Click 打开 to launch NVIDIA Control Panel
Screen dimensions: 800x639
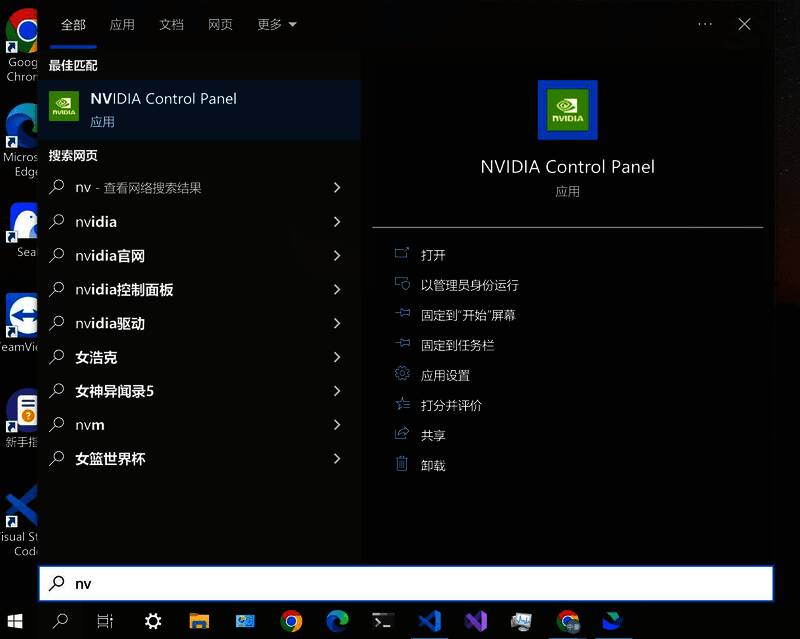(x=432, y=254)
